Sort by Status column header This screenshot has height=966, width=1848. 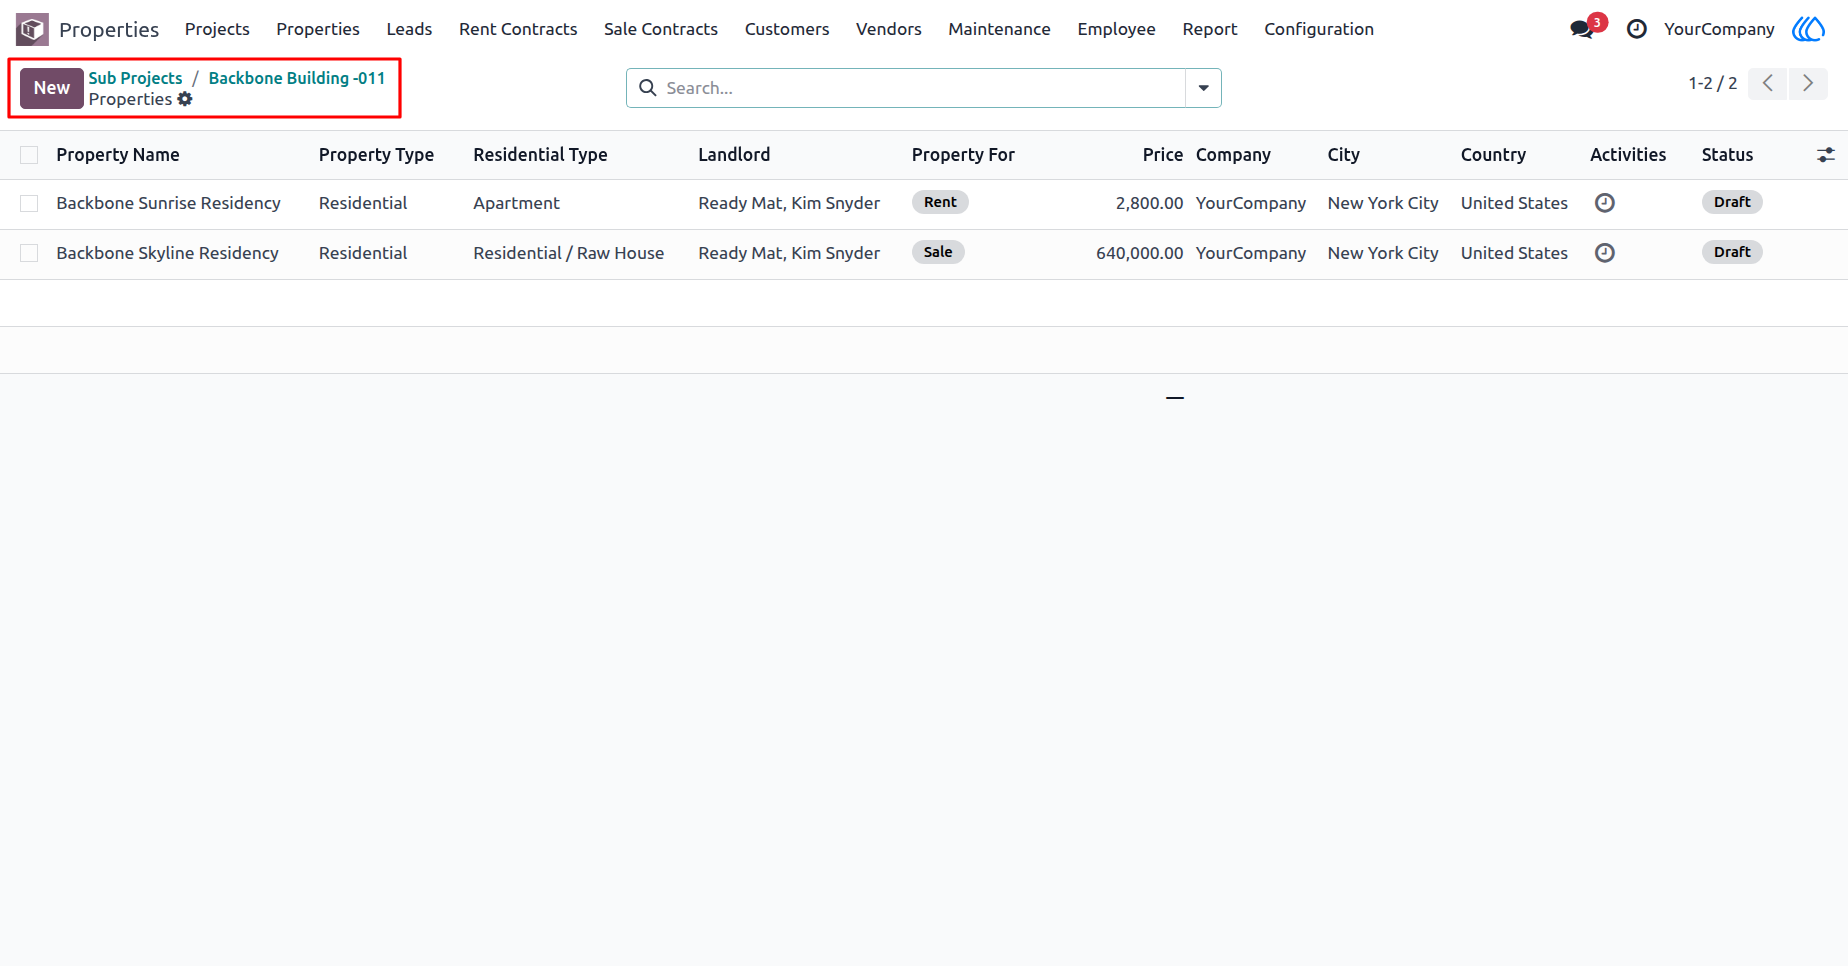(1727, 155)
